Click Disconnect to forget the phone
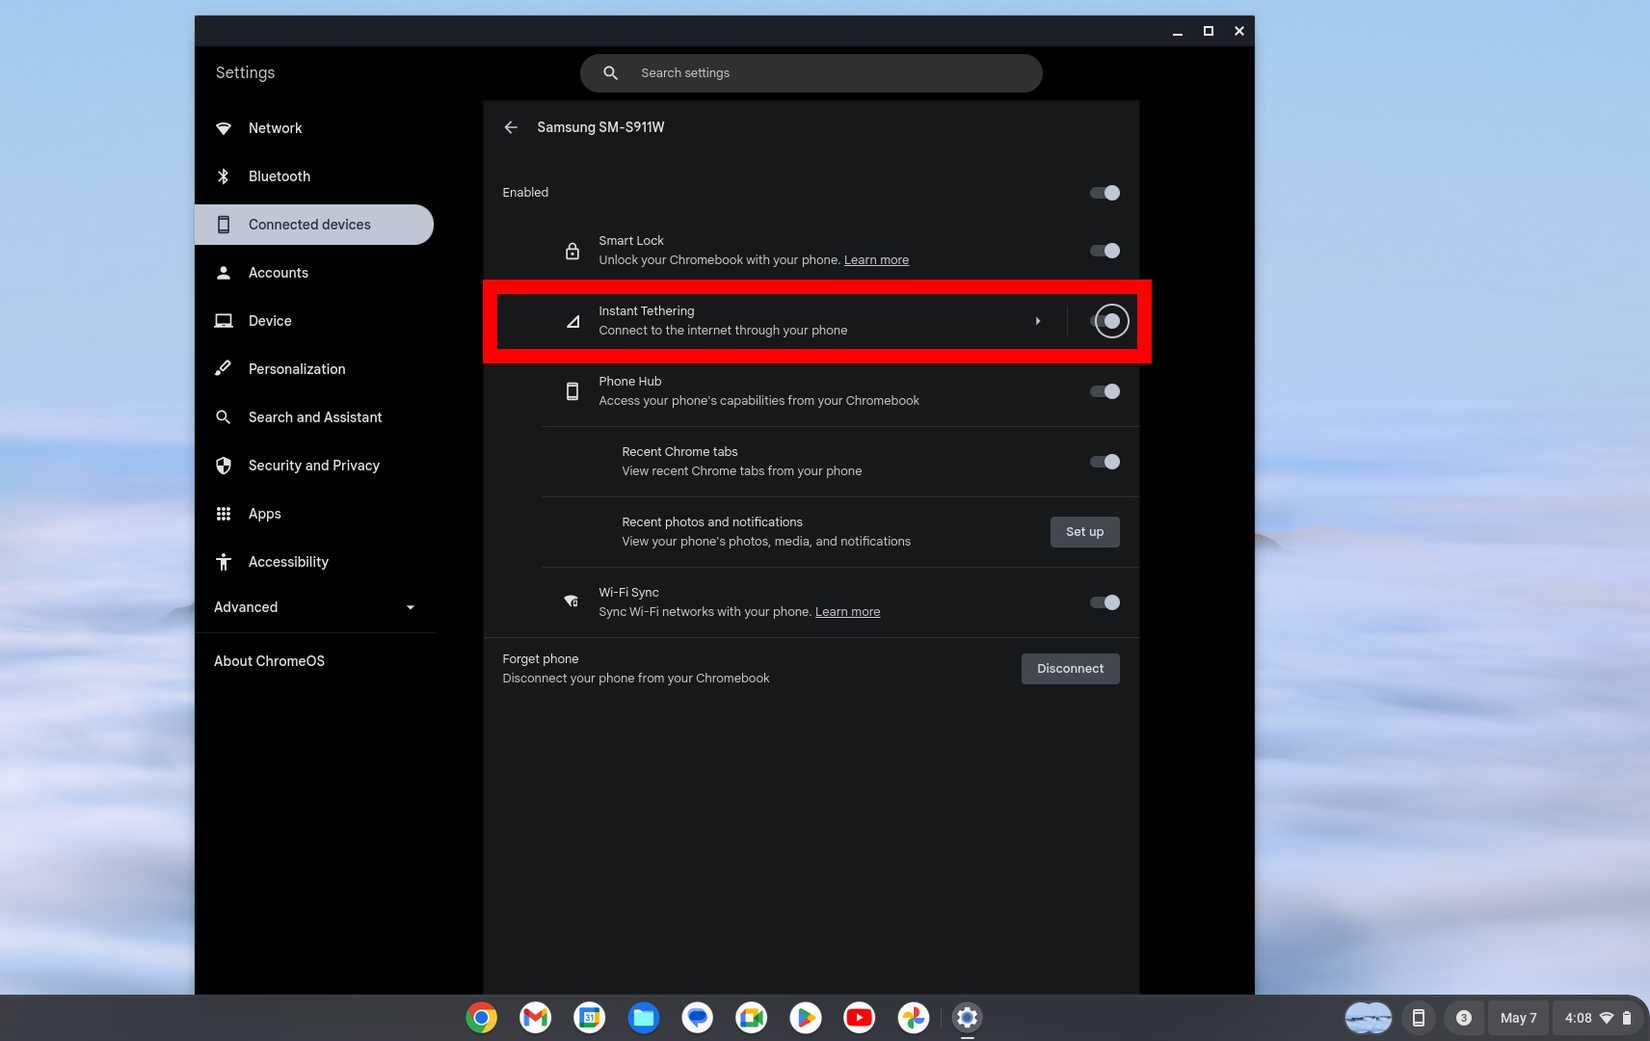 pyautogui.click(x=1070, y=668)
